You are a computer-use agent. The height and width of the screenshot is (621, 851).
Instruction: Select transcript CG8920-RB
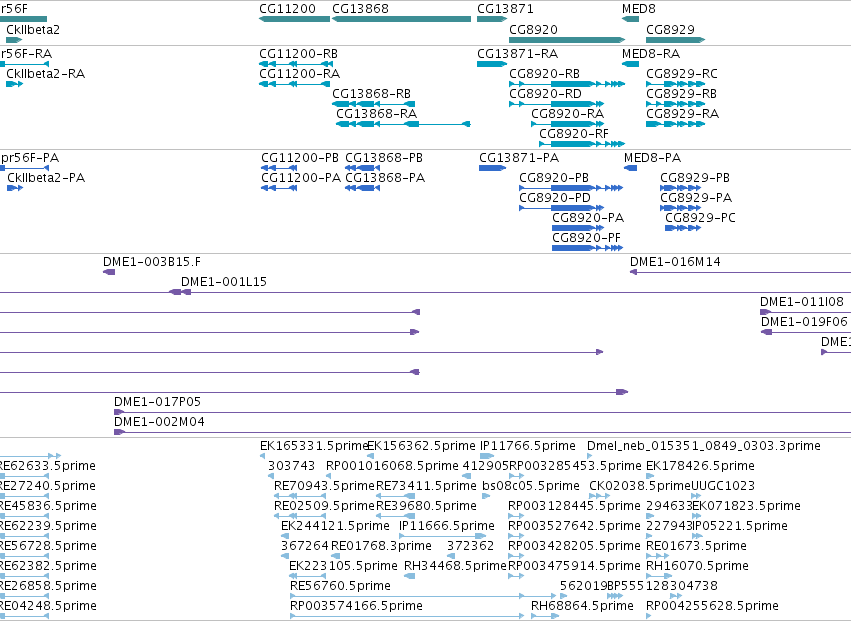[x=567, y=84]
